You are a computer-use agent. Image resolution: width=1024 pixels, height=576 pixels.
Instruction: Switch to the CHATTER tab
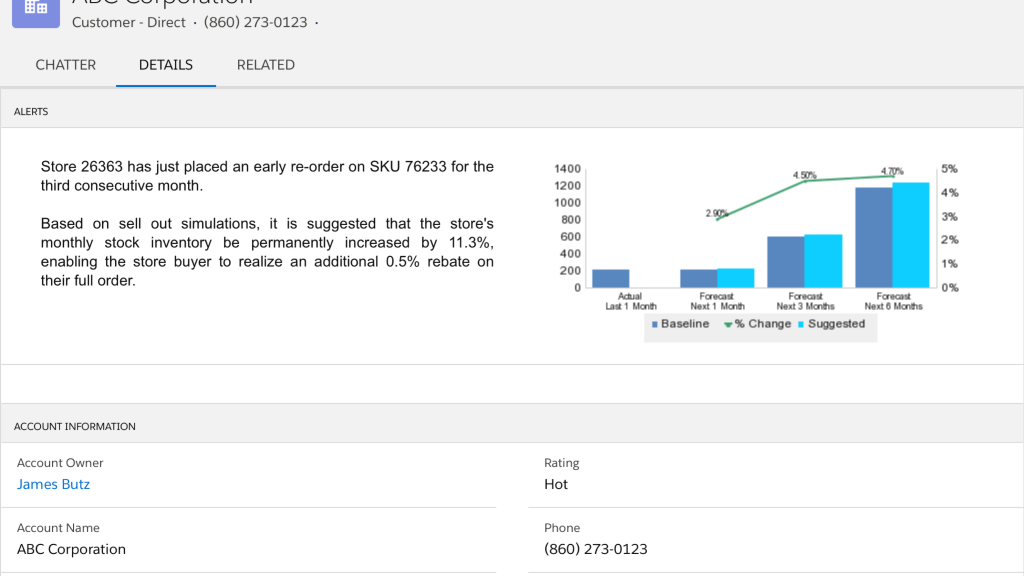coord(65,64)
